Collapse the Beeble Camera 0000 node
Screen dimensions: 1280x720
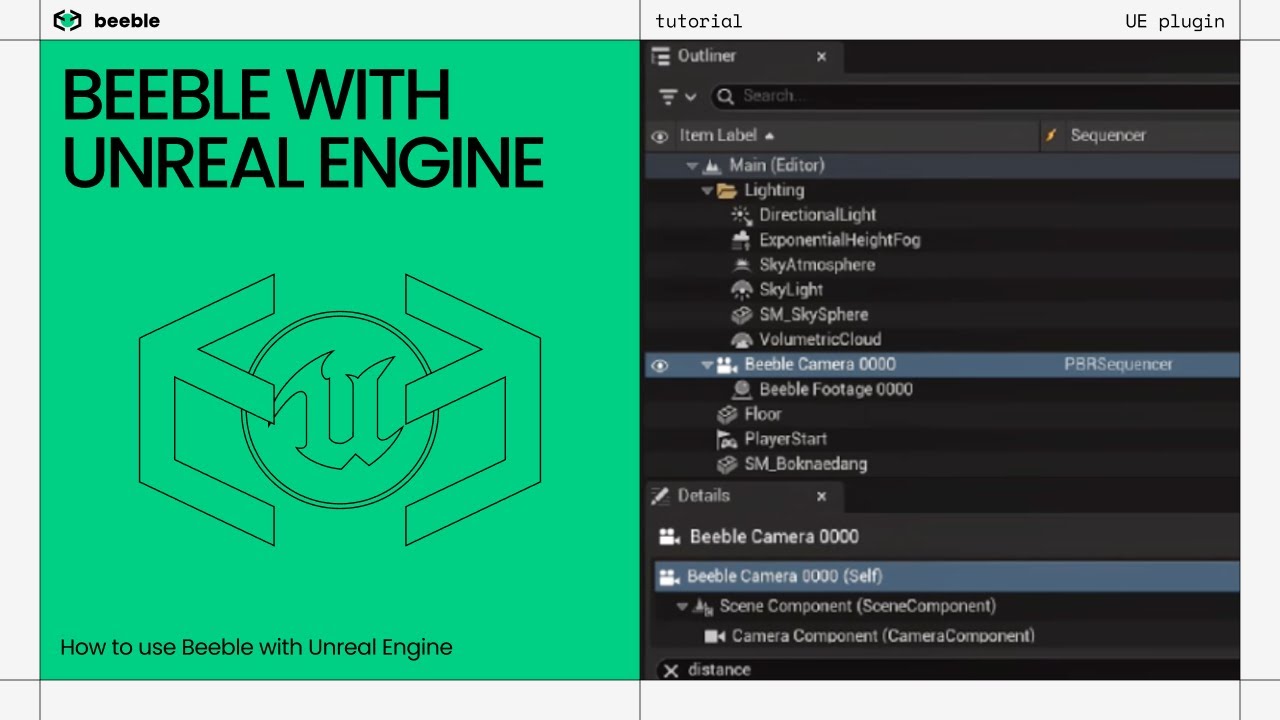(x=707, y=366)
